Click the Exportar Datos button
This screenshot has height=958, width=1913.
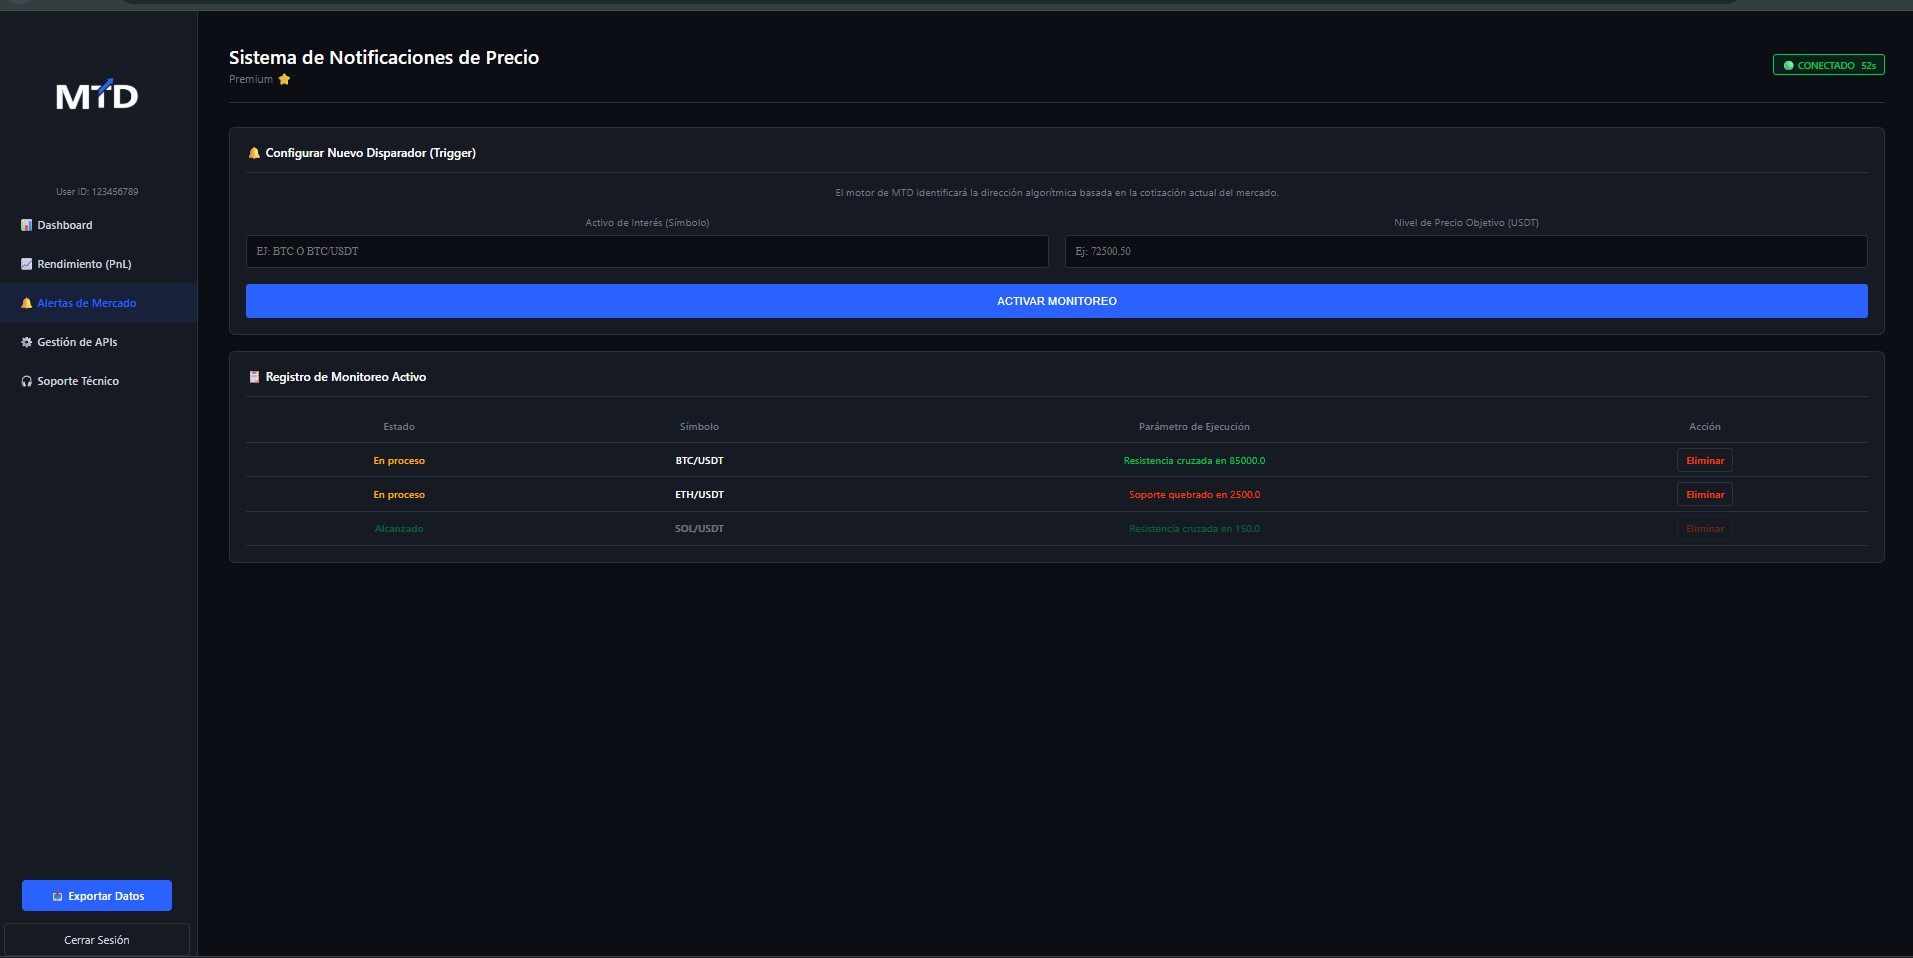[97, 896]
